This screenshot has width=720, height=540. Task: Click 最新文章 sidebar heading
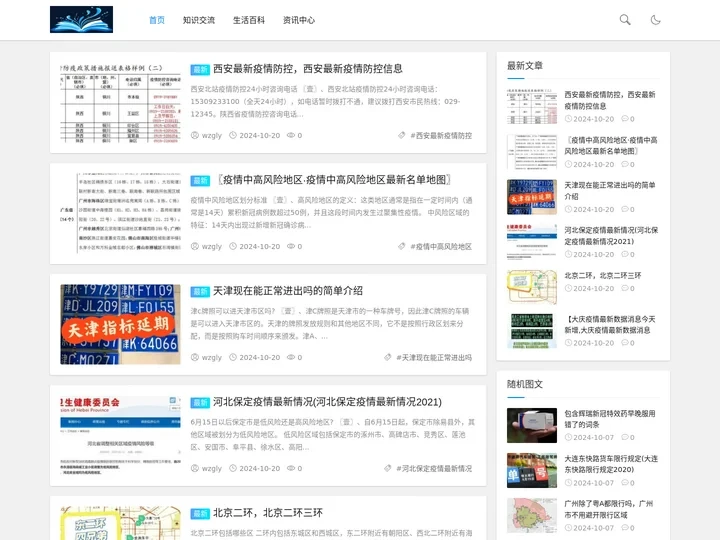click(525, 66)
